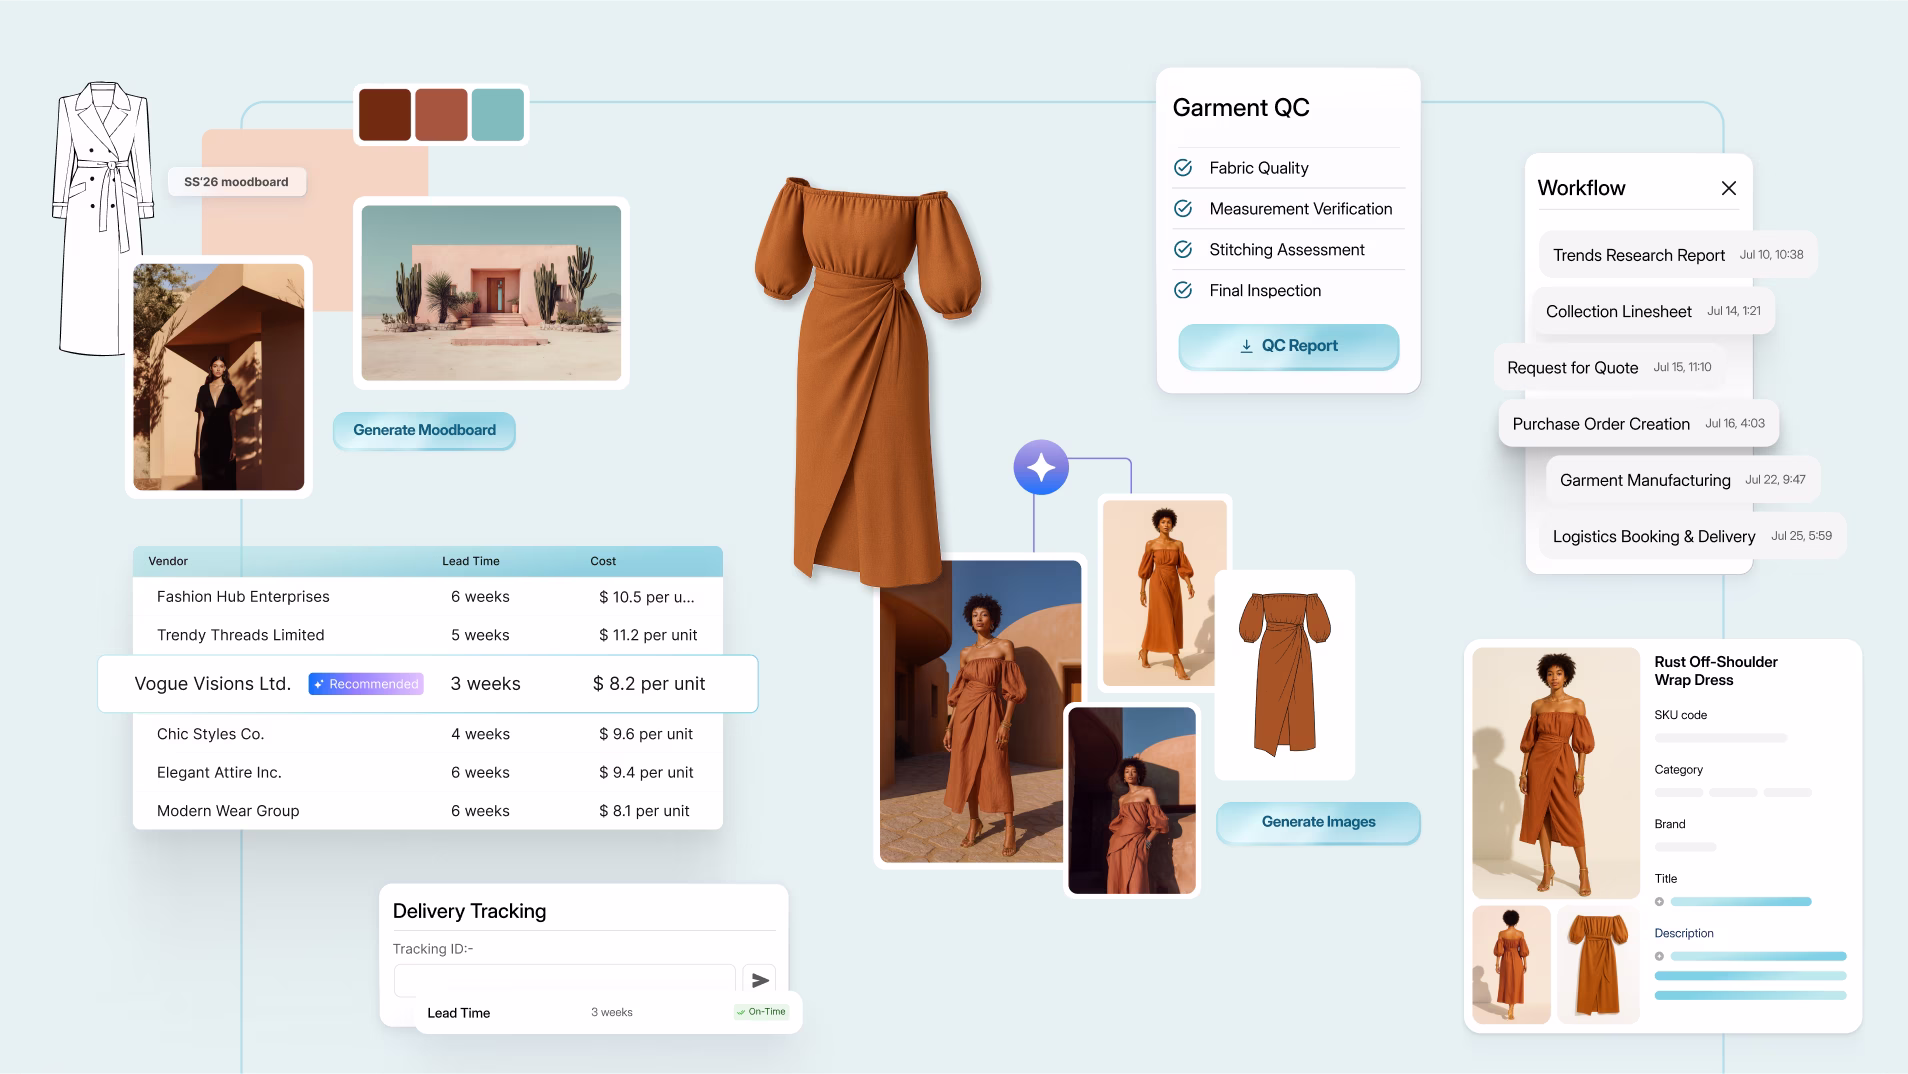Screen dimensions: 1908x1074
Task: Click the trench coat sketch icon
Action: (x=102, y=218)
